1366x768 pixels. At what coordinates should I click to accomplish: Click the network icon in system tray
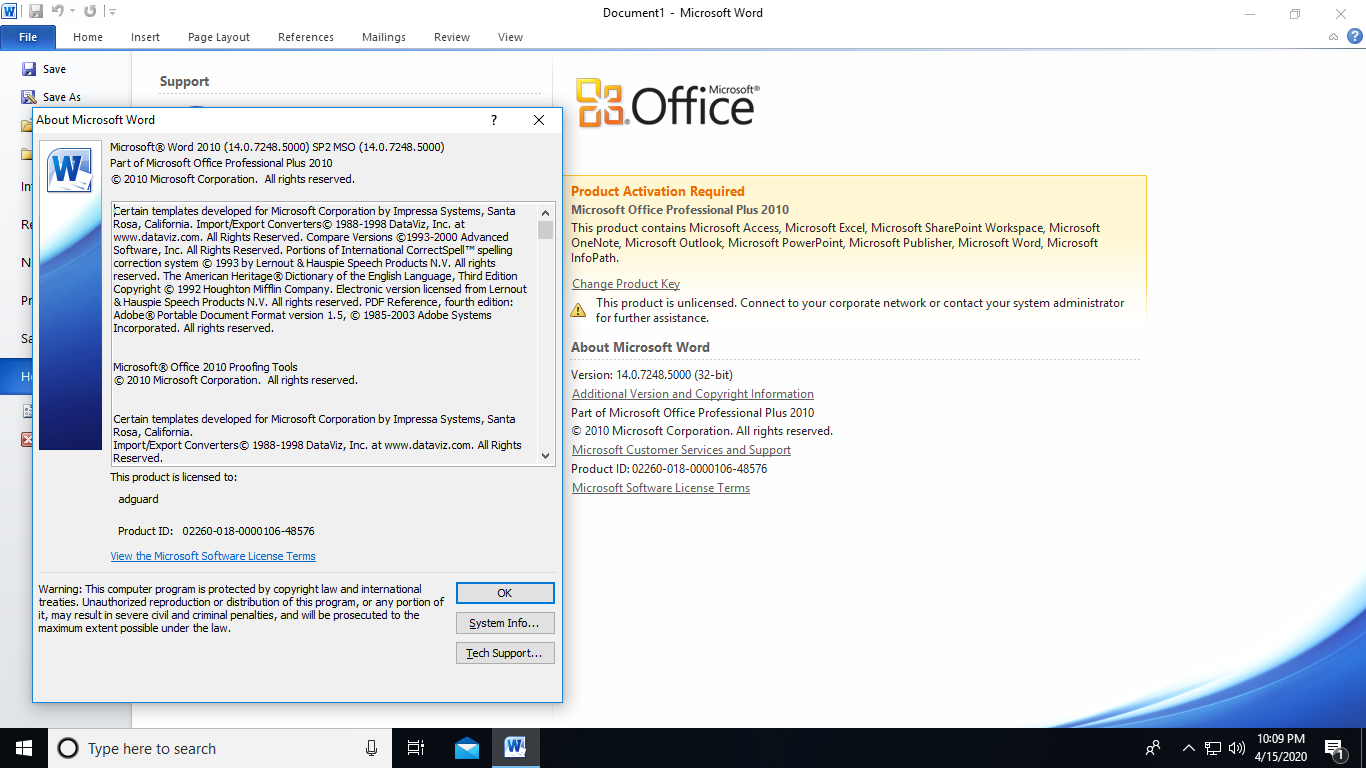1213,748
